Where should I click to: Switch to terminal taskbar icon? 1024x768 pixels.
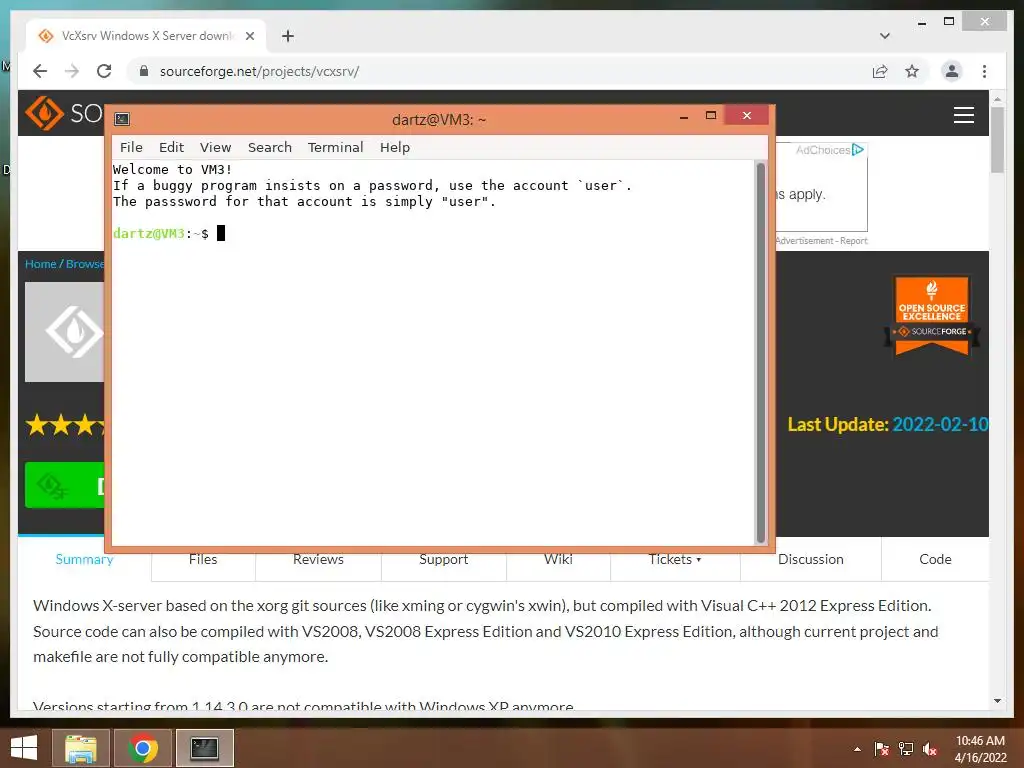[x=204, y=748]
